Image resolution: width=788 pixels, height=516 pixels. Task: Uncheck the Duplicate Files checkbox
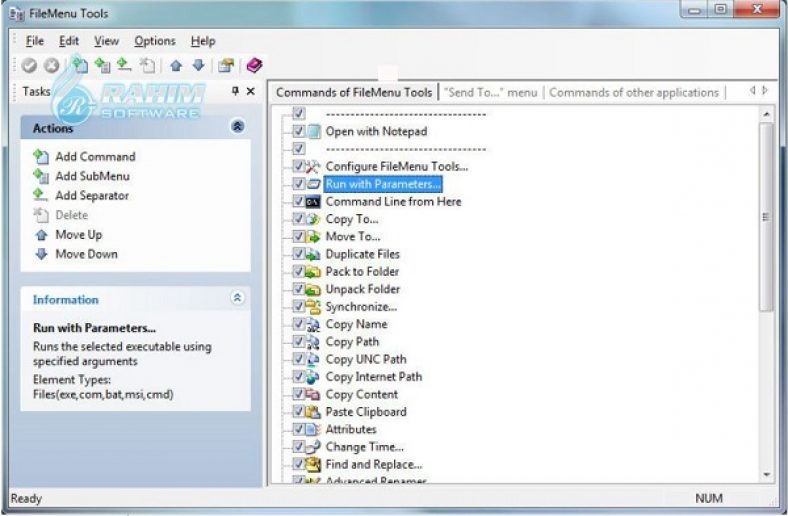click(x=299, y=254)
